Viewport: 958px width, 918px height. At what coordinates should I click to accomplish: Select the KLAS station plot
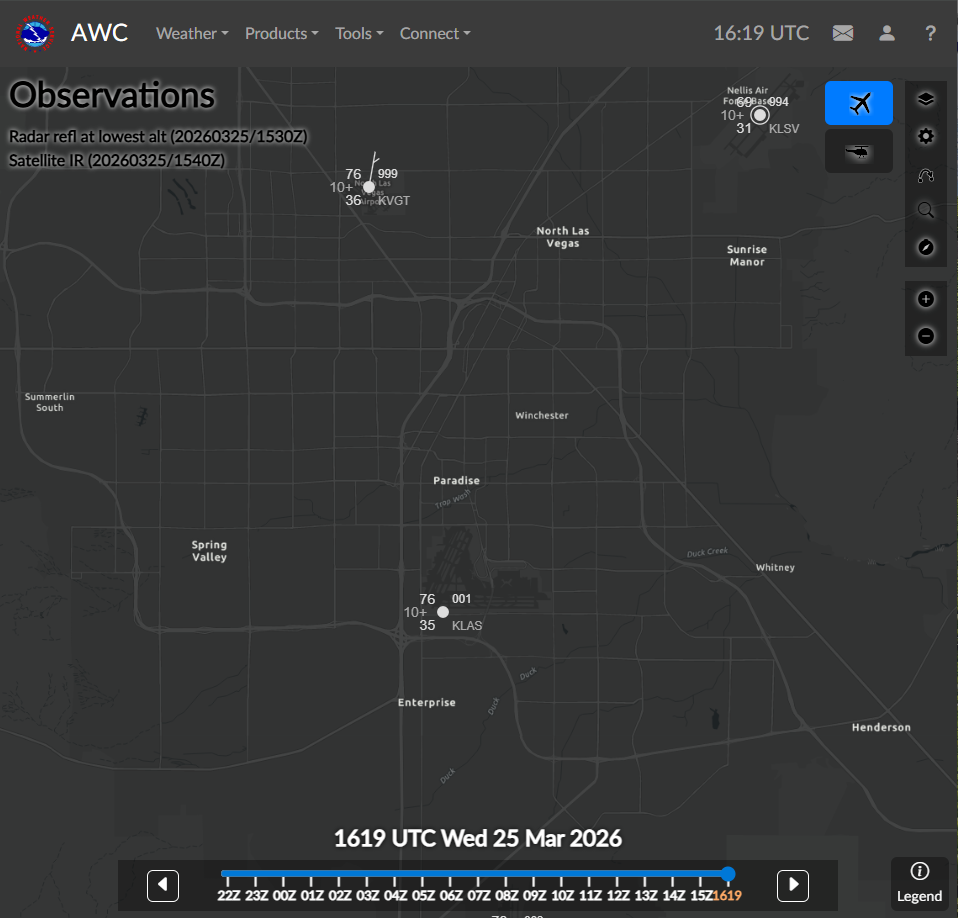442,611
